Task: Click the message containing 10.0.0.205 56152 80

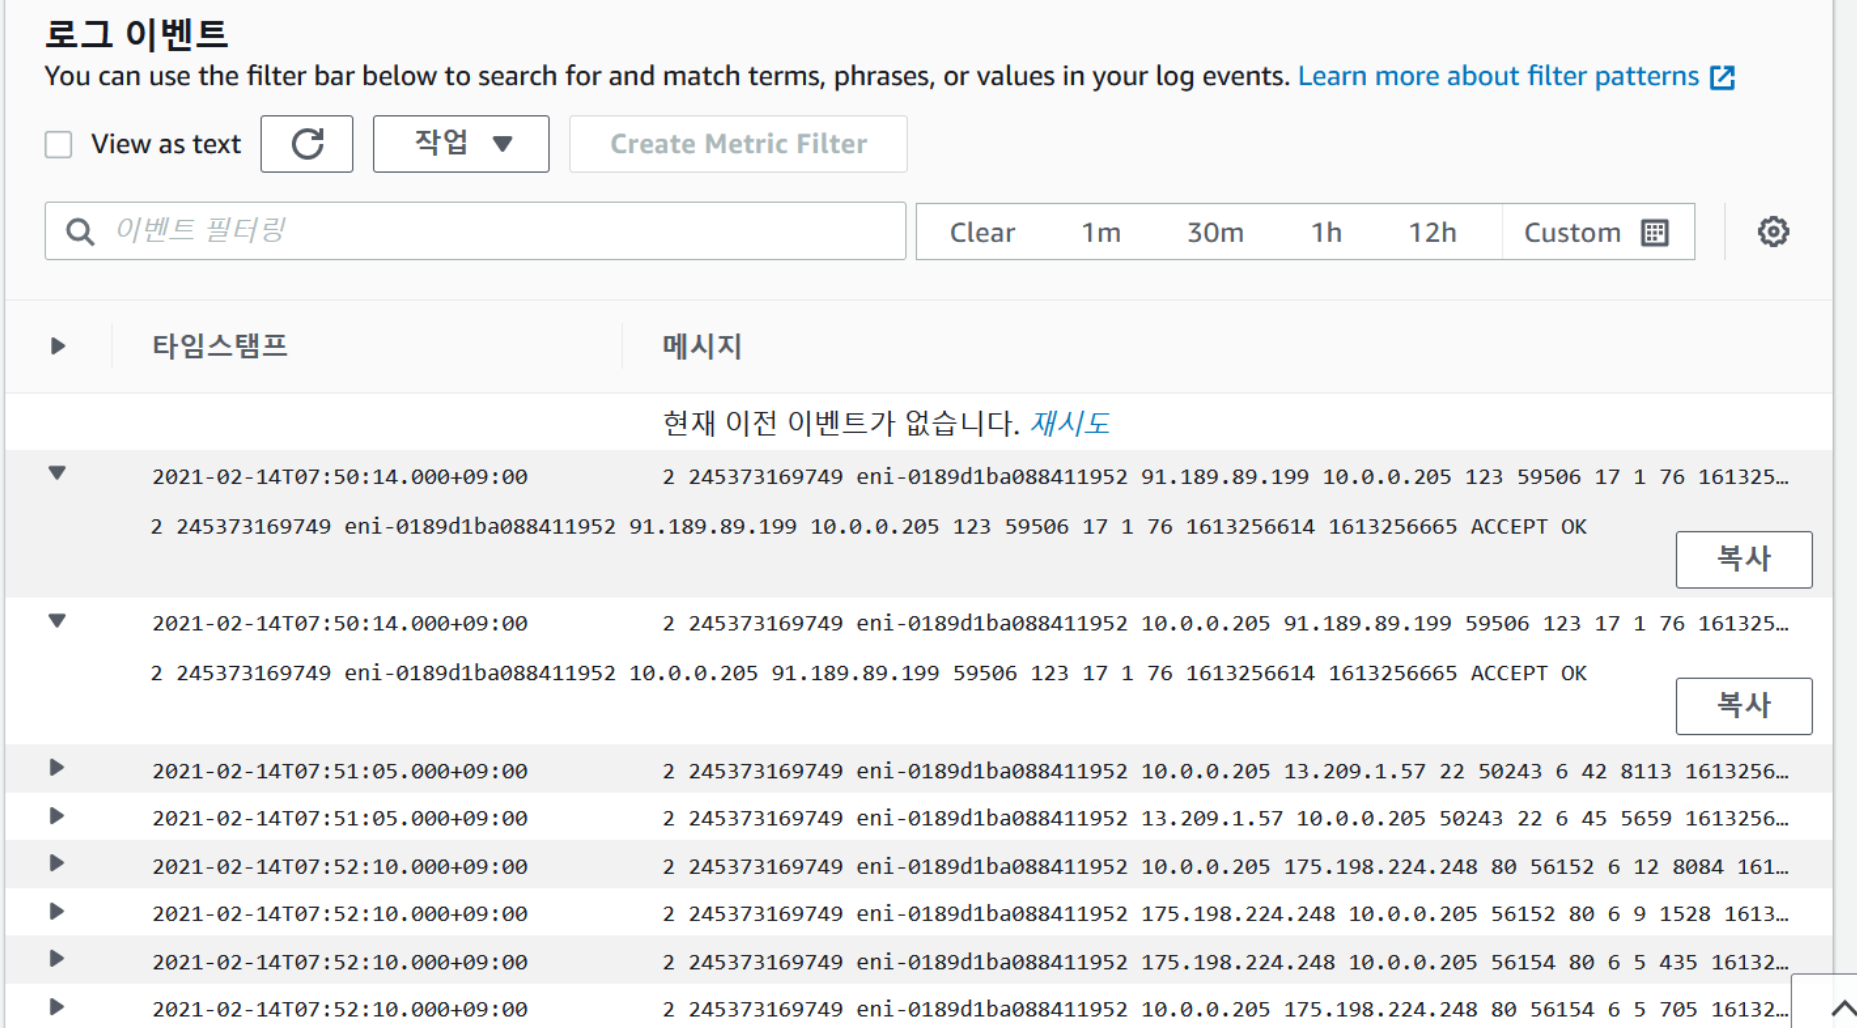Action: coord(1225,914)
